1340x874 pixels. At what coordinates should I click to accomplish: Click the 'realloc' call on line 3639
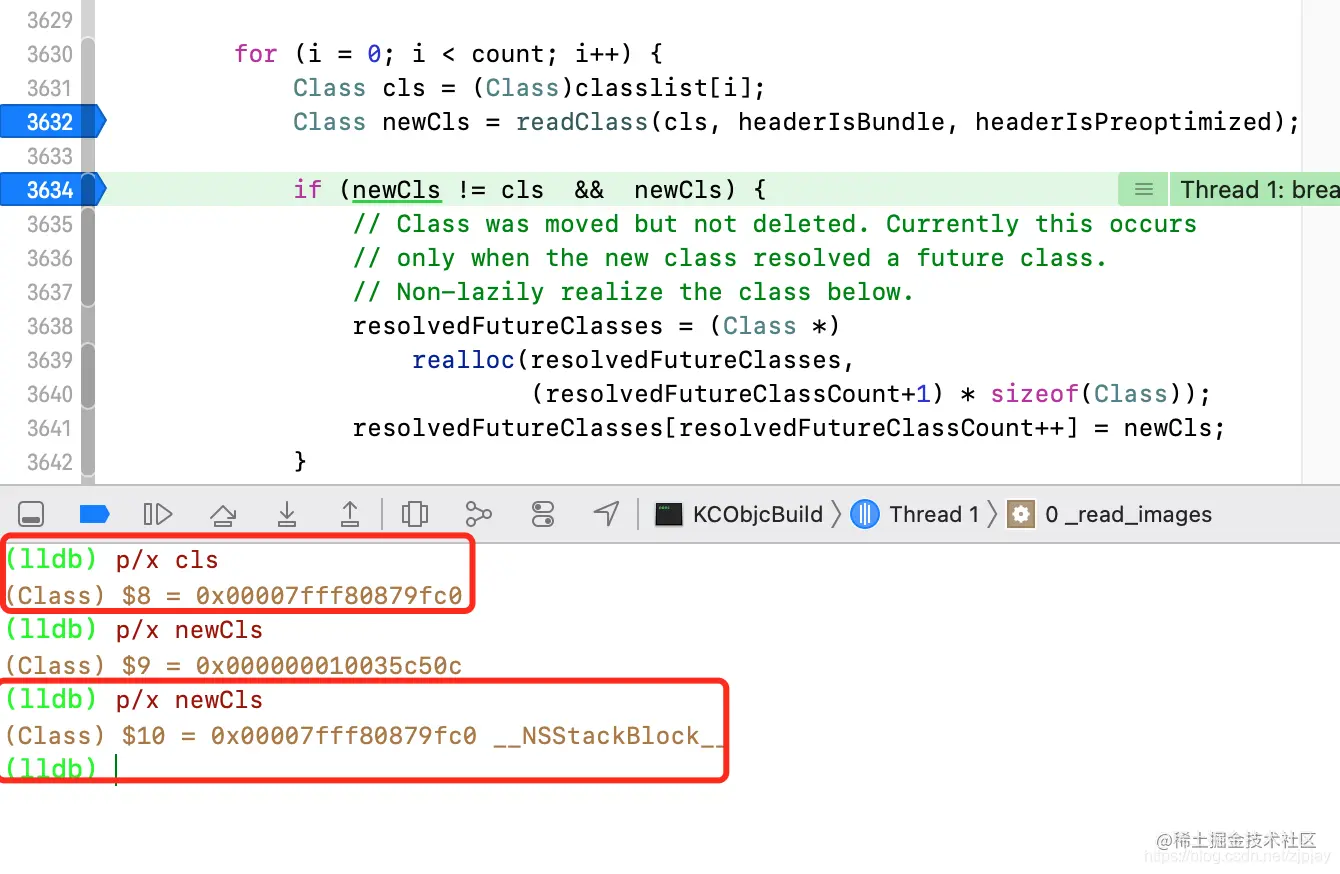click(x=463, y=360)
